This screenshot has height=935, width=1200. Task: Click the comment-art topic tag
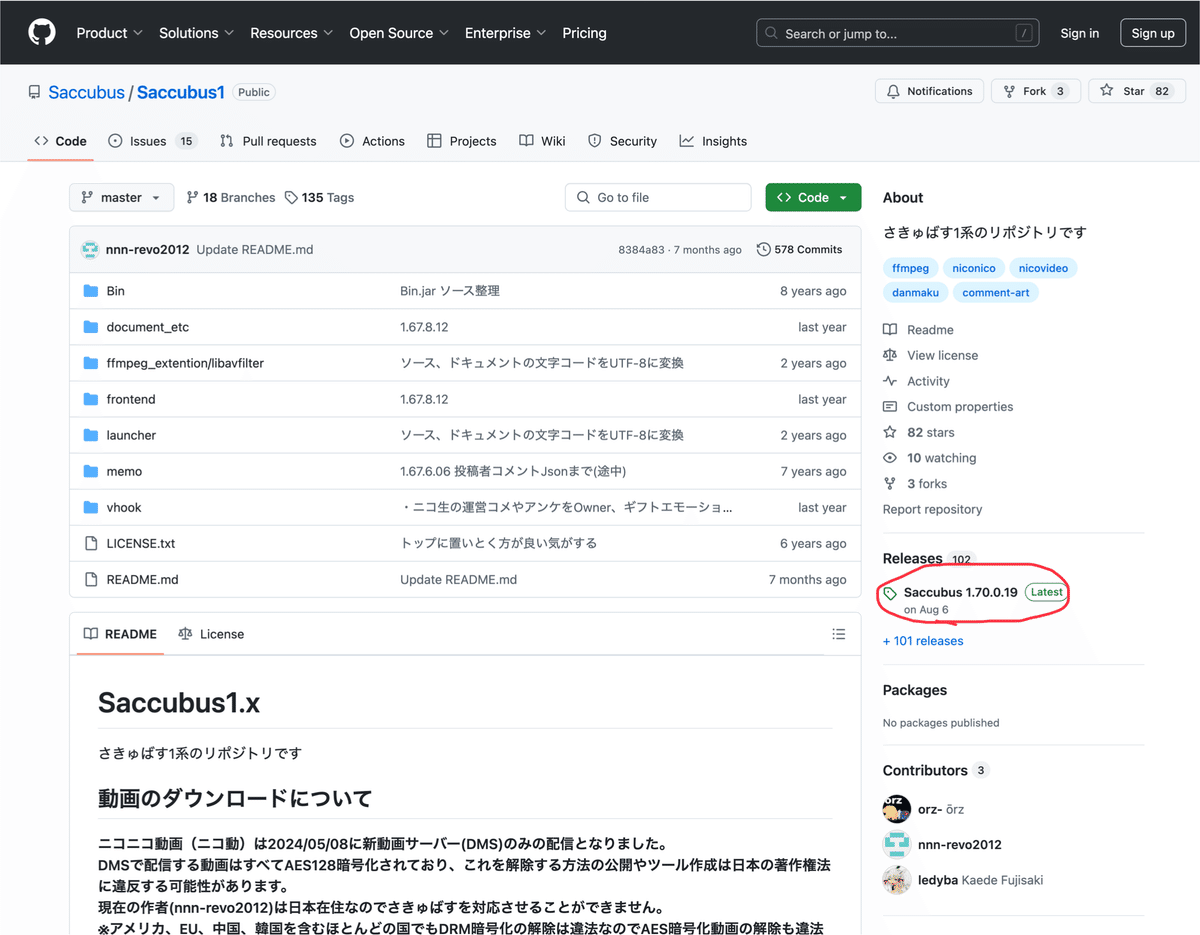point(996,293)
